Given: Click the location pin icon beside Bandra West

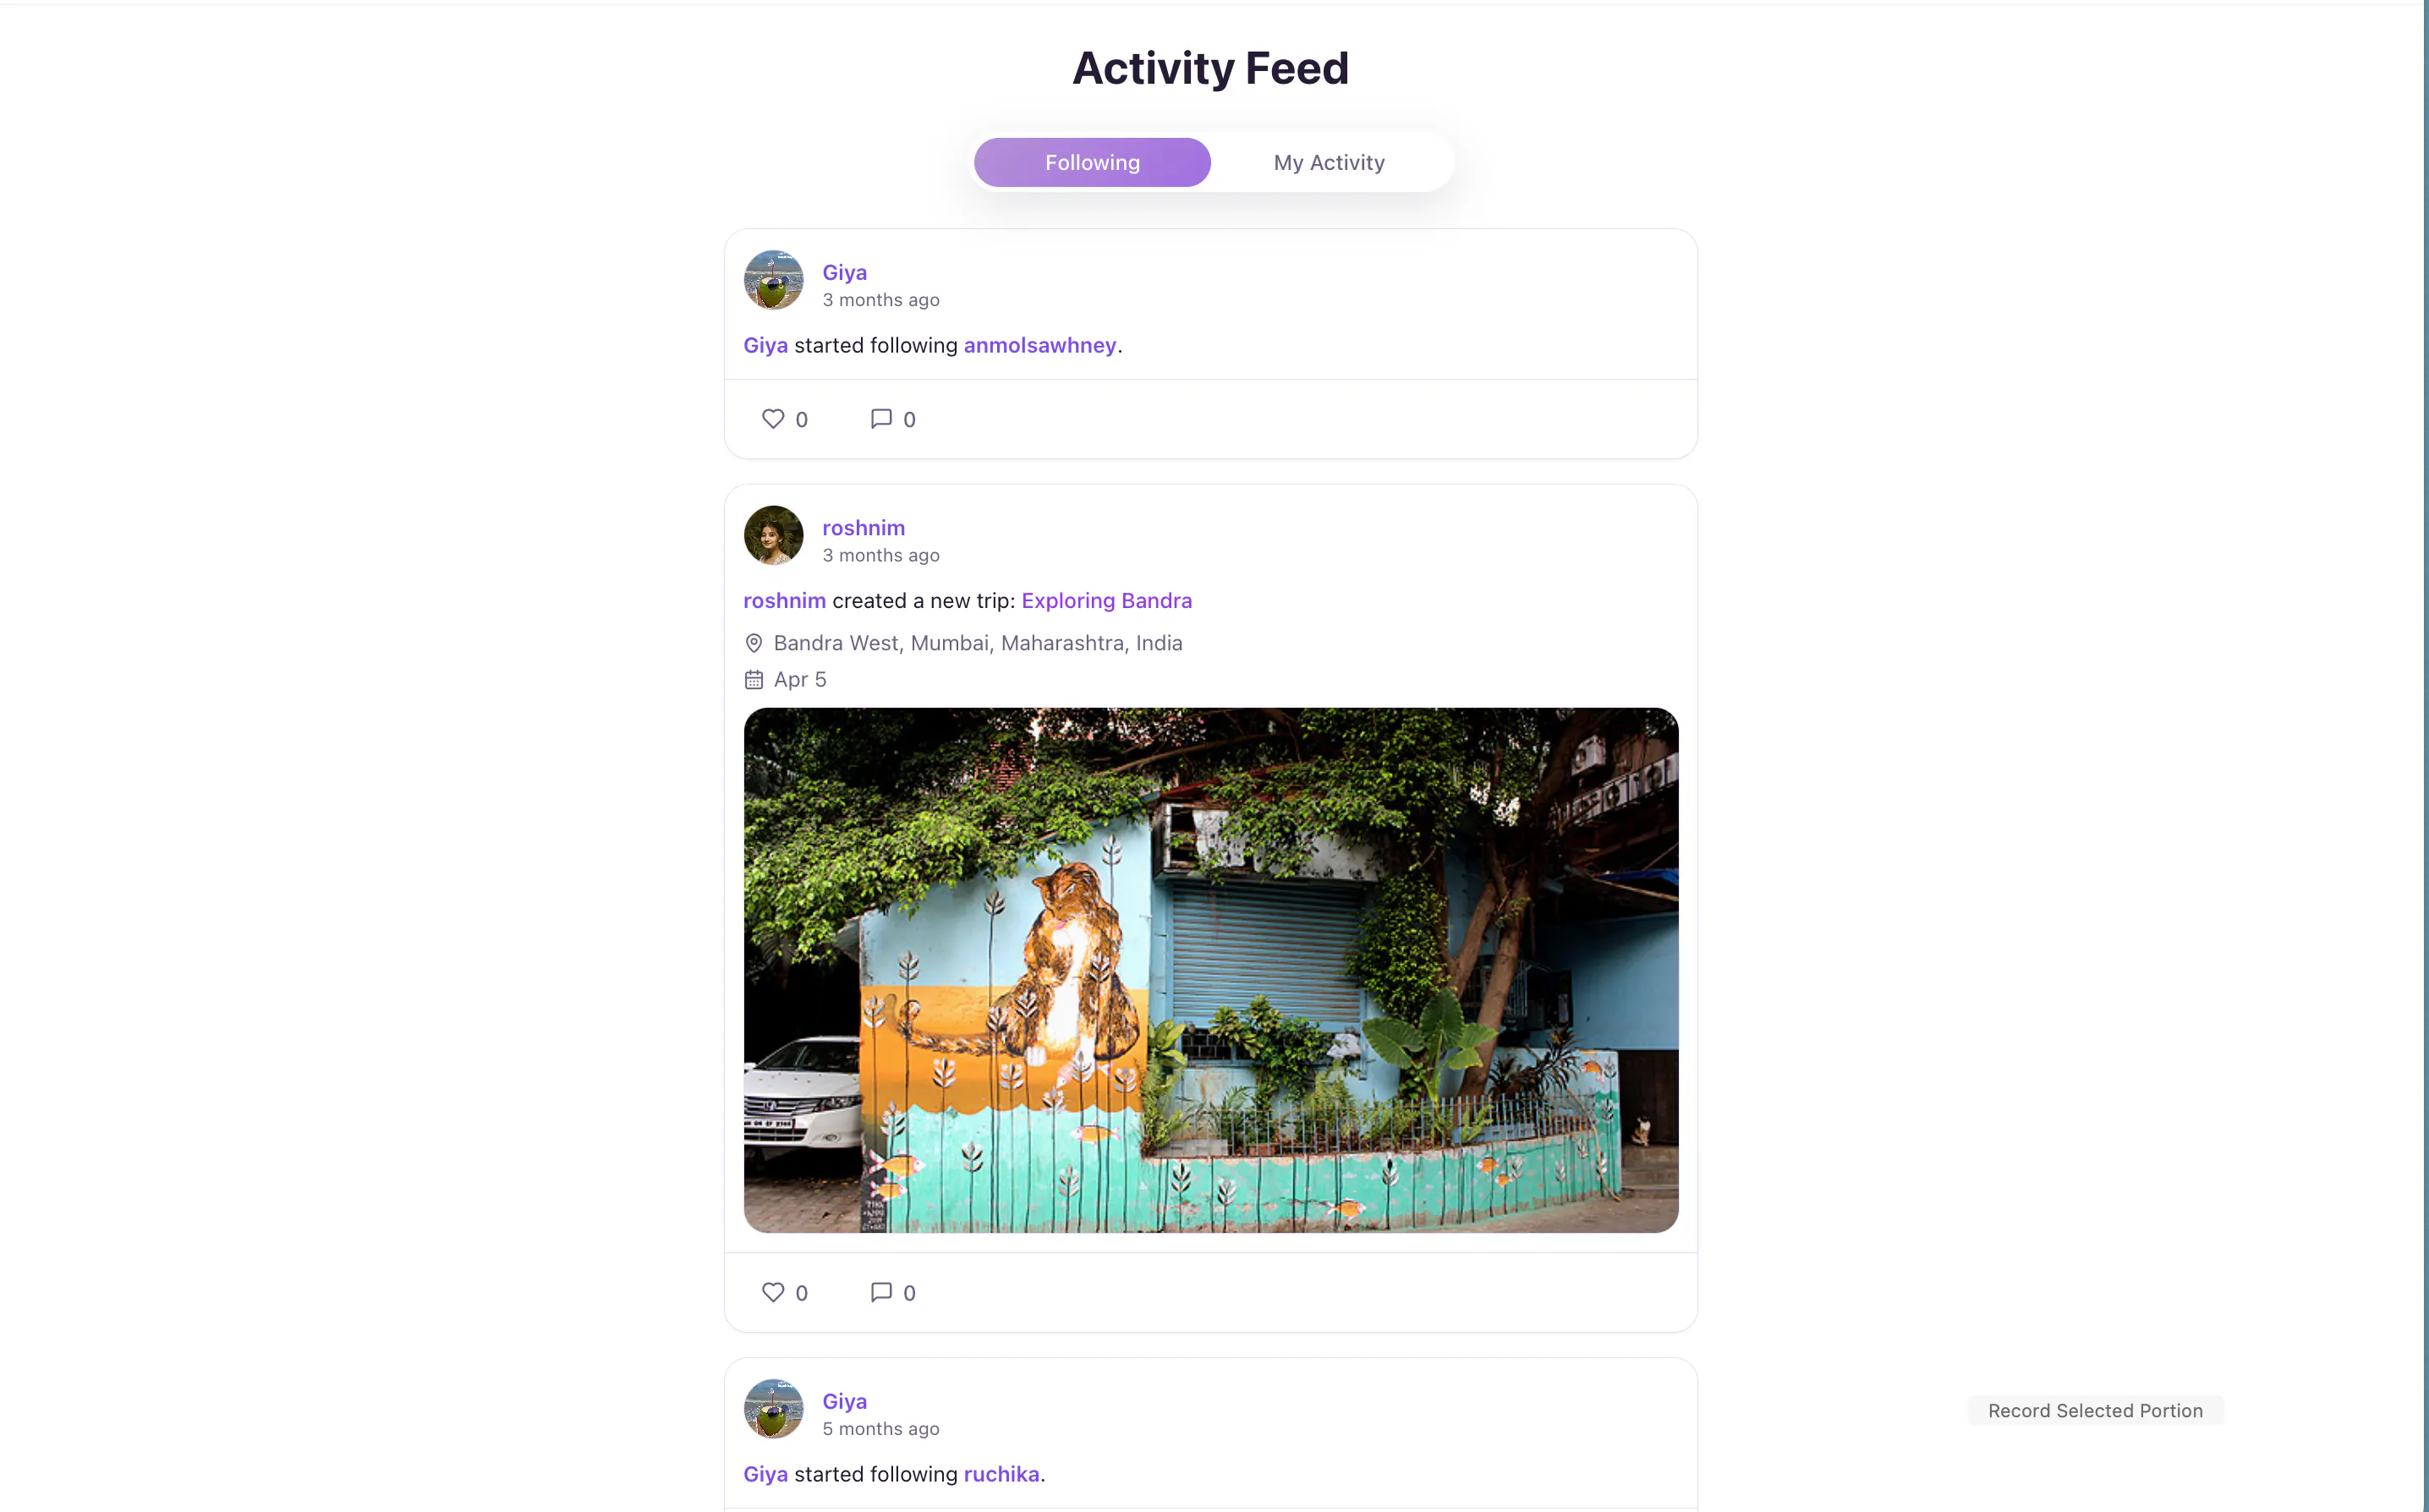Looking at the screenshot, I should click(754, 643).
